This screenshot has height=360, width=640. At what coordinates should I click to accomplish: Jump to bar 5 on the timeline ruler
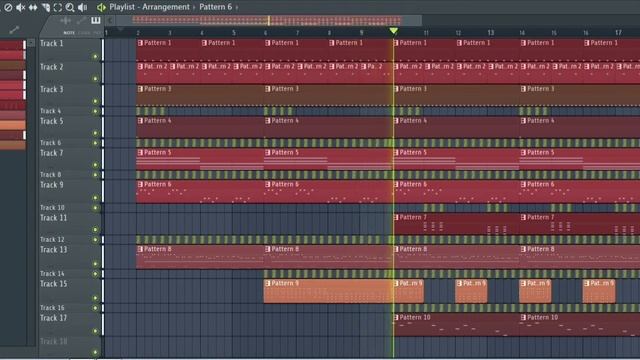click(x=234, y=33)
